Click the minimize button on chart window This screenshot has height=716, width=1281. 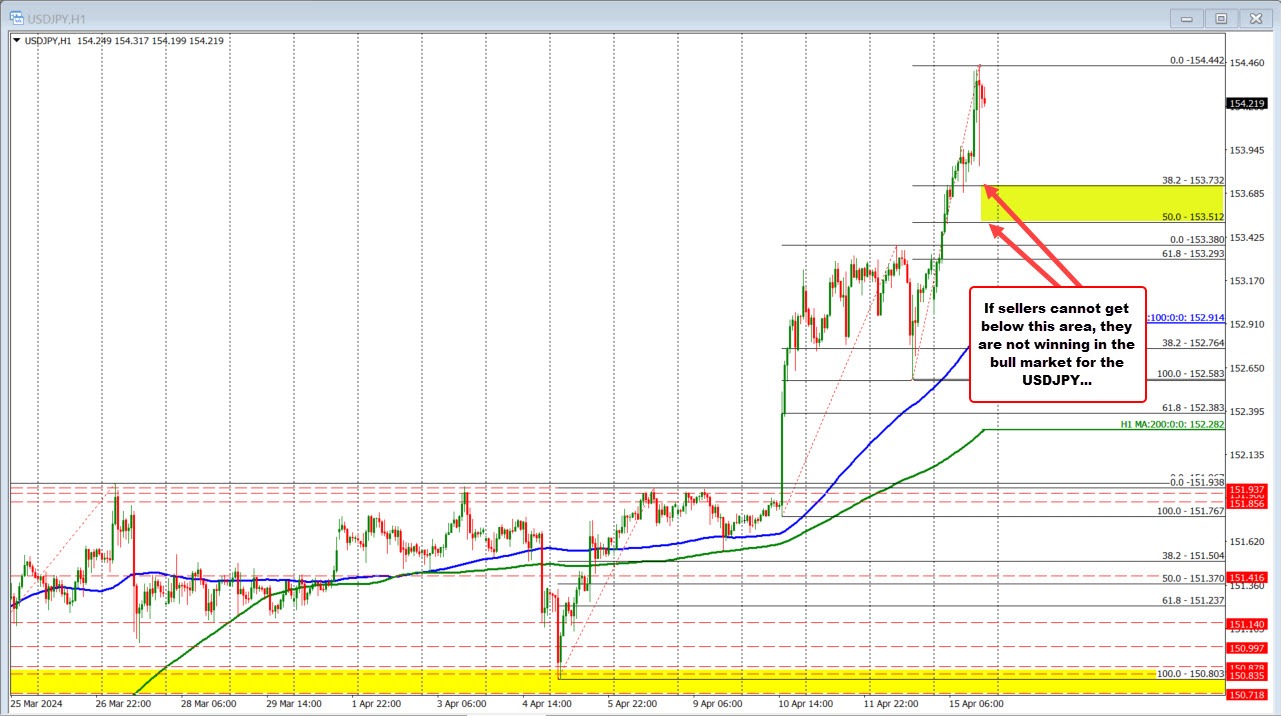coord(1185,18)
